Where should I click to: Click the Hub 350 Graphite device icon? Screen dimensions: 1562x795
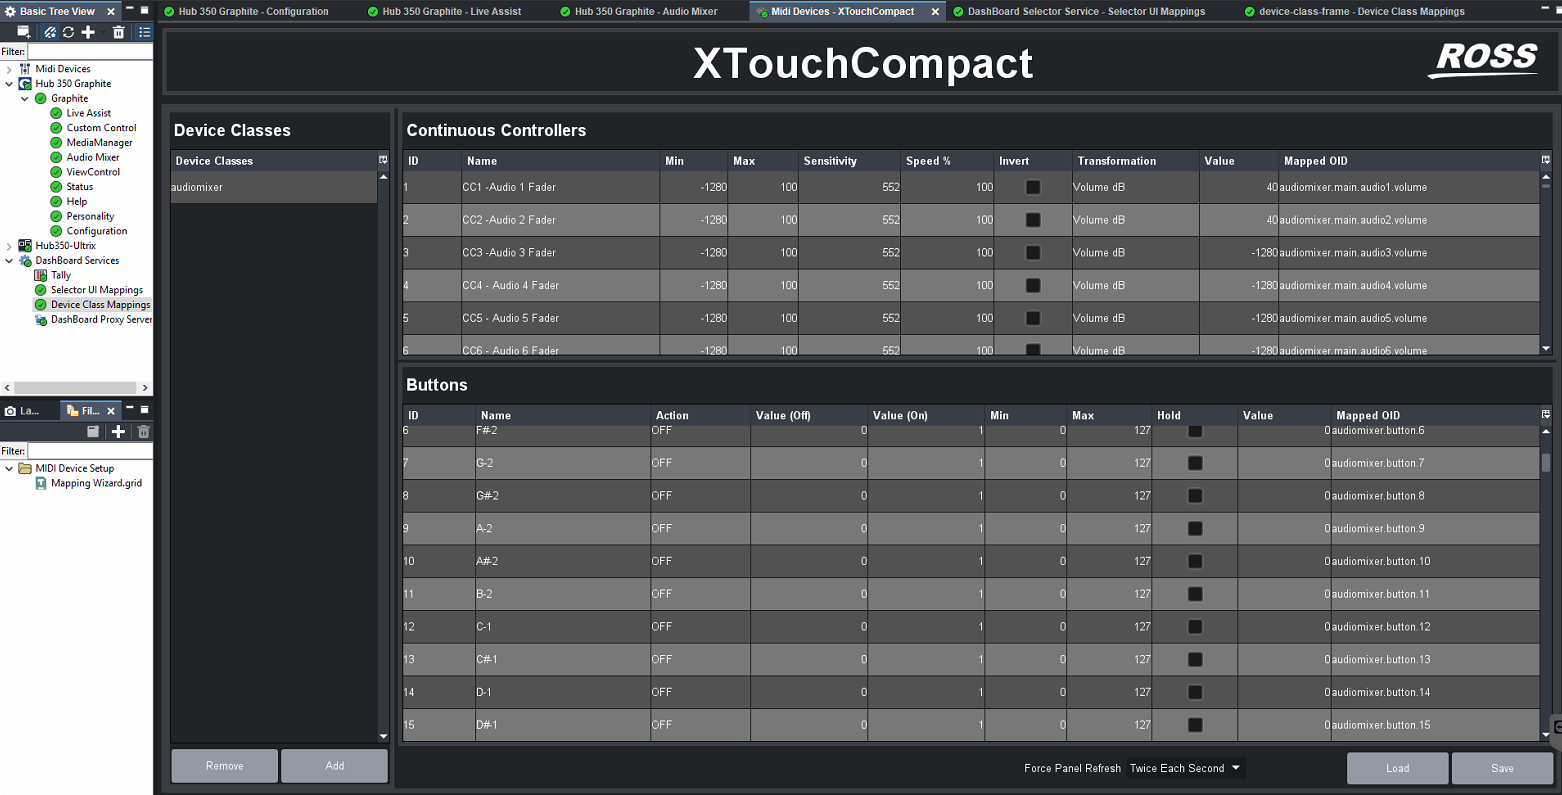pos(26,84)
